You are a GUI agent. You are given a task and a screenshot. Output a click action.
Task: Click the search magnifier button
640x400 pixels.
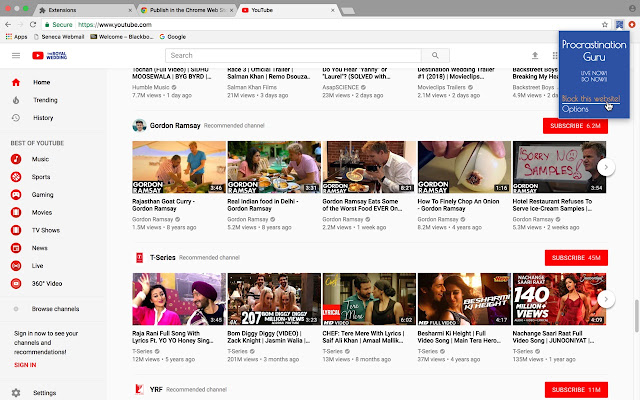pyautogui.click(x=435, y=55)
